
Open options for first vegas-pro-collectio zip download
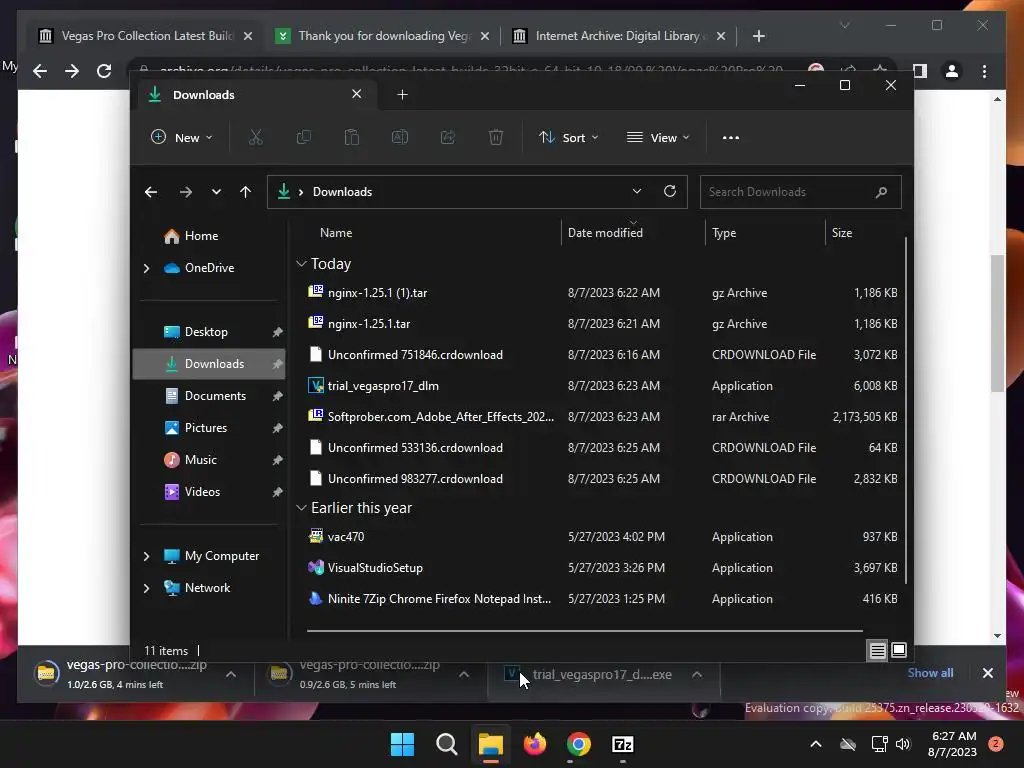click(231, 675)
